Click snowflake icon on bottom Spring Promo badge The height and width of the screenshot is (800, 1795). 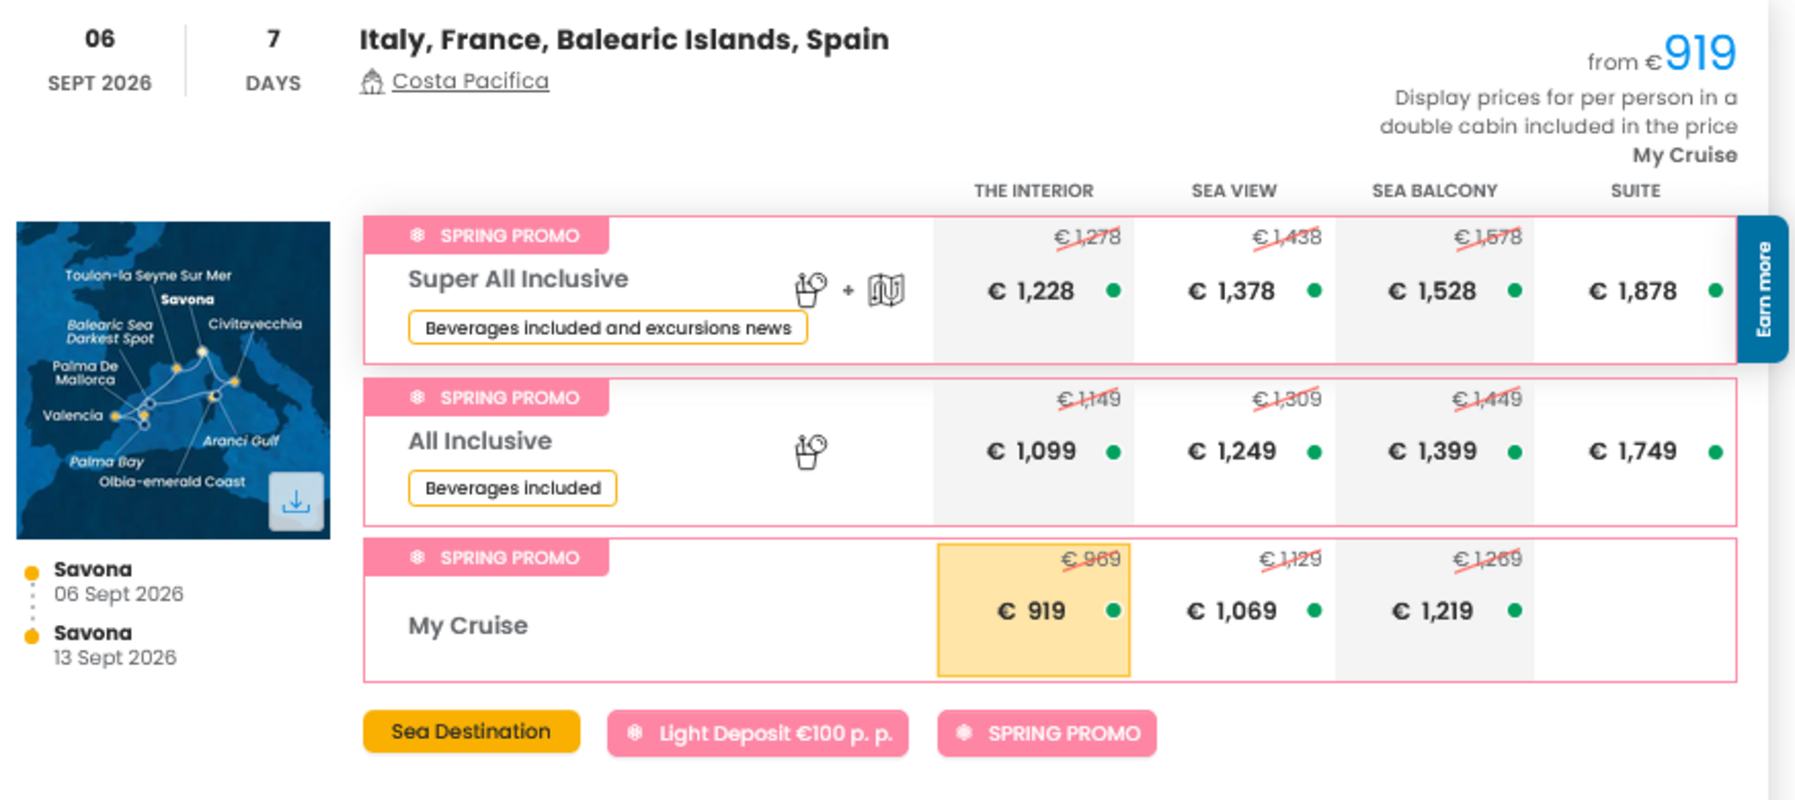pos(964,733)
